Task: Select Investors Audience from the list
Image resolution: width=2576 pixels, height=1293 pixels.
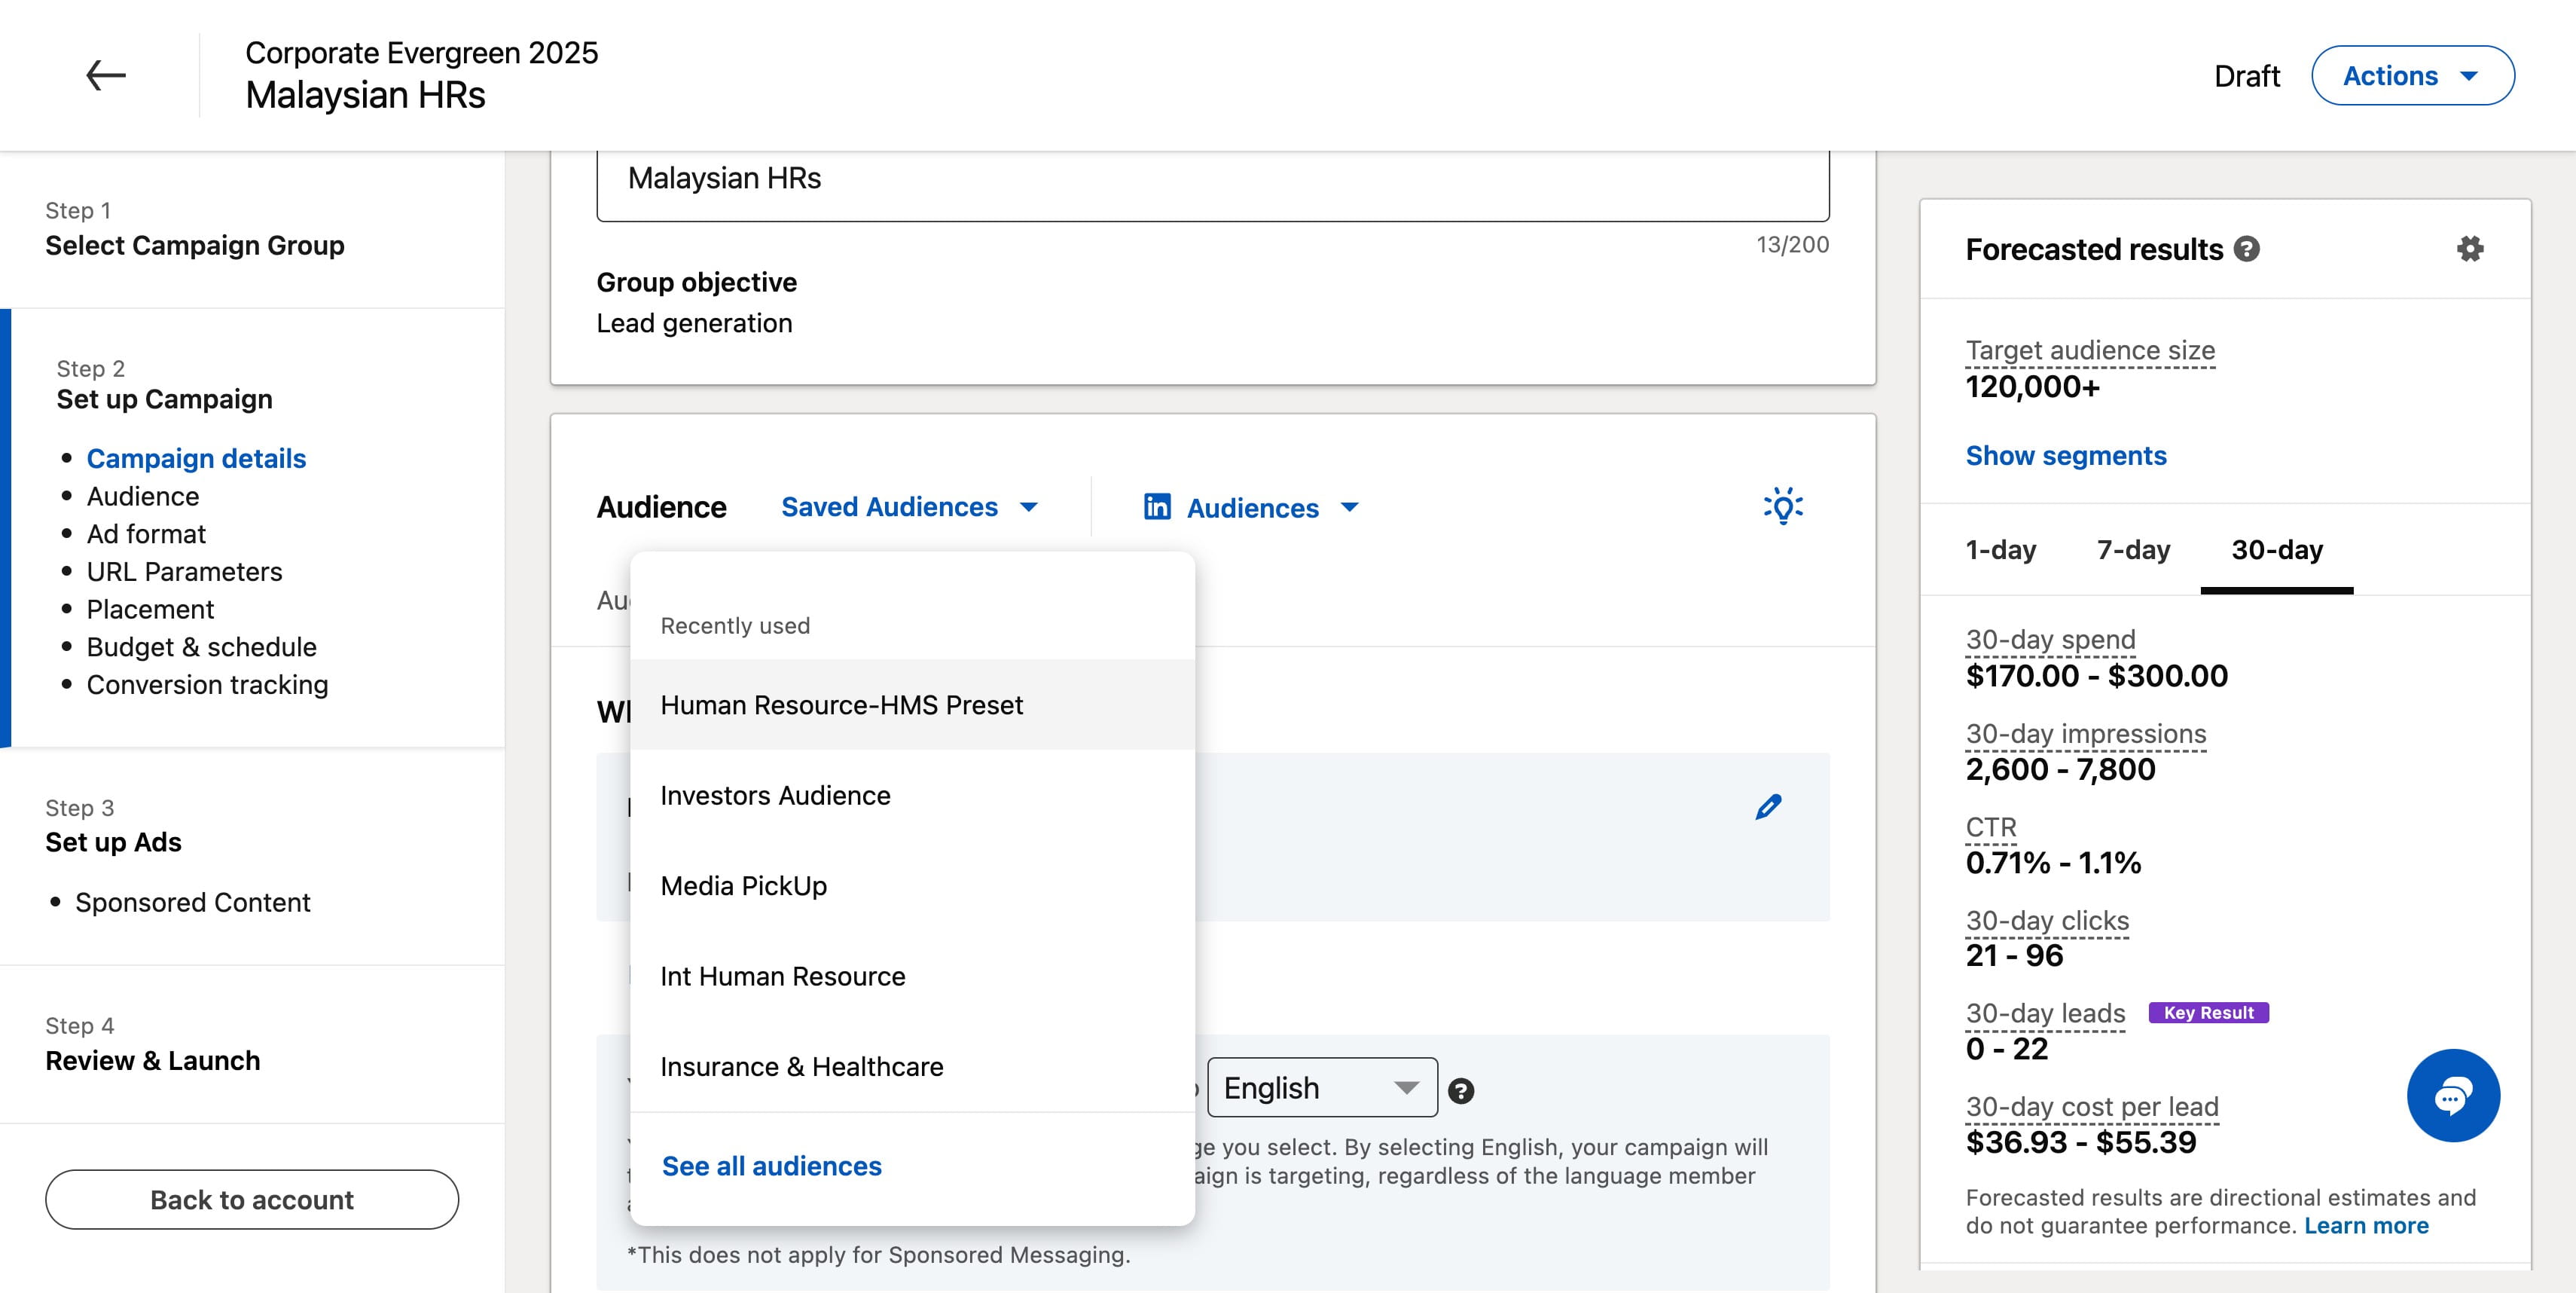Action: coord(912,795)
